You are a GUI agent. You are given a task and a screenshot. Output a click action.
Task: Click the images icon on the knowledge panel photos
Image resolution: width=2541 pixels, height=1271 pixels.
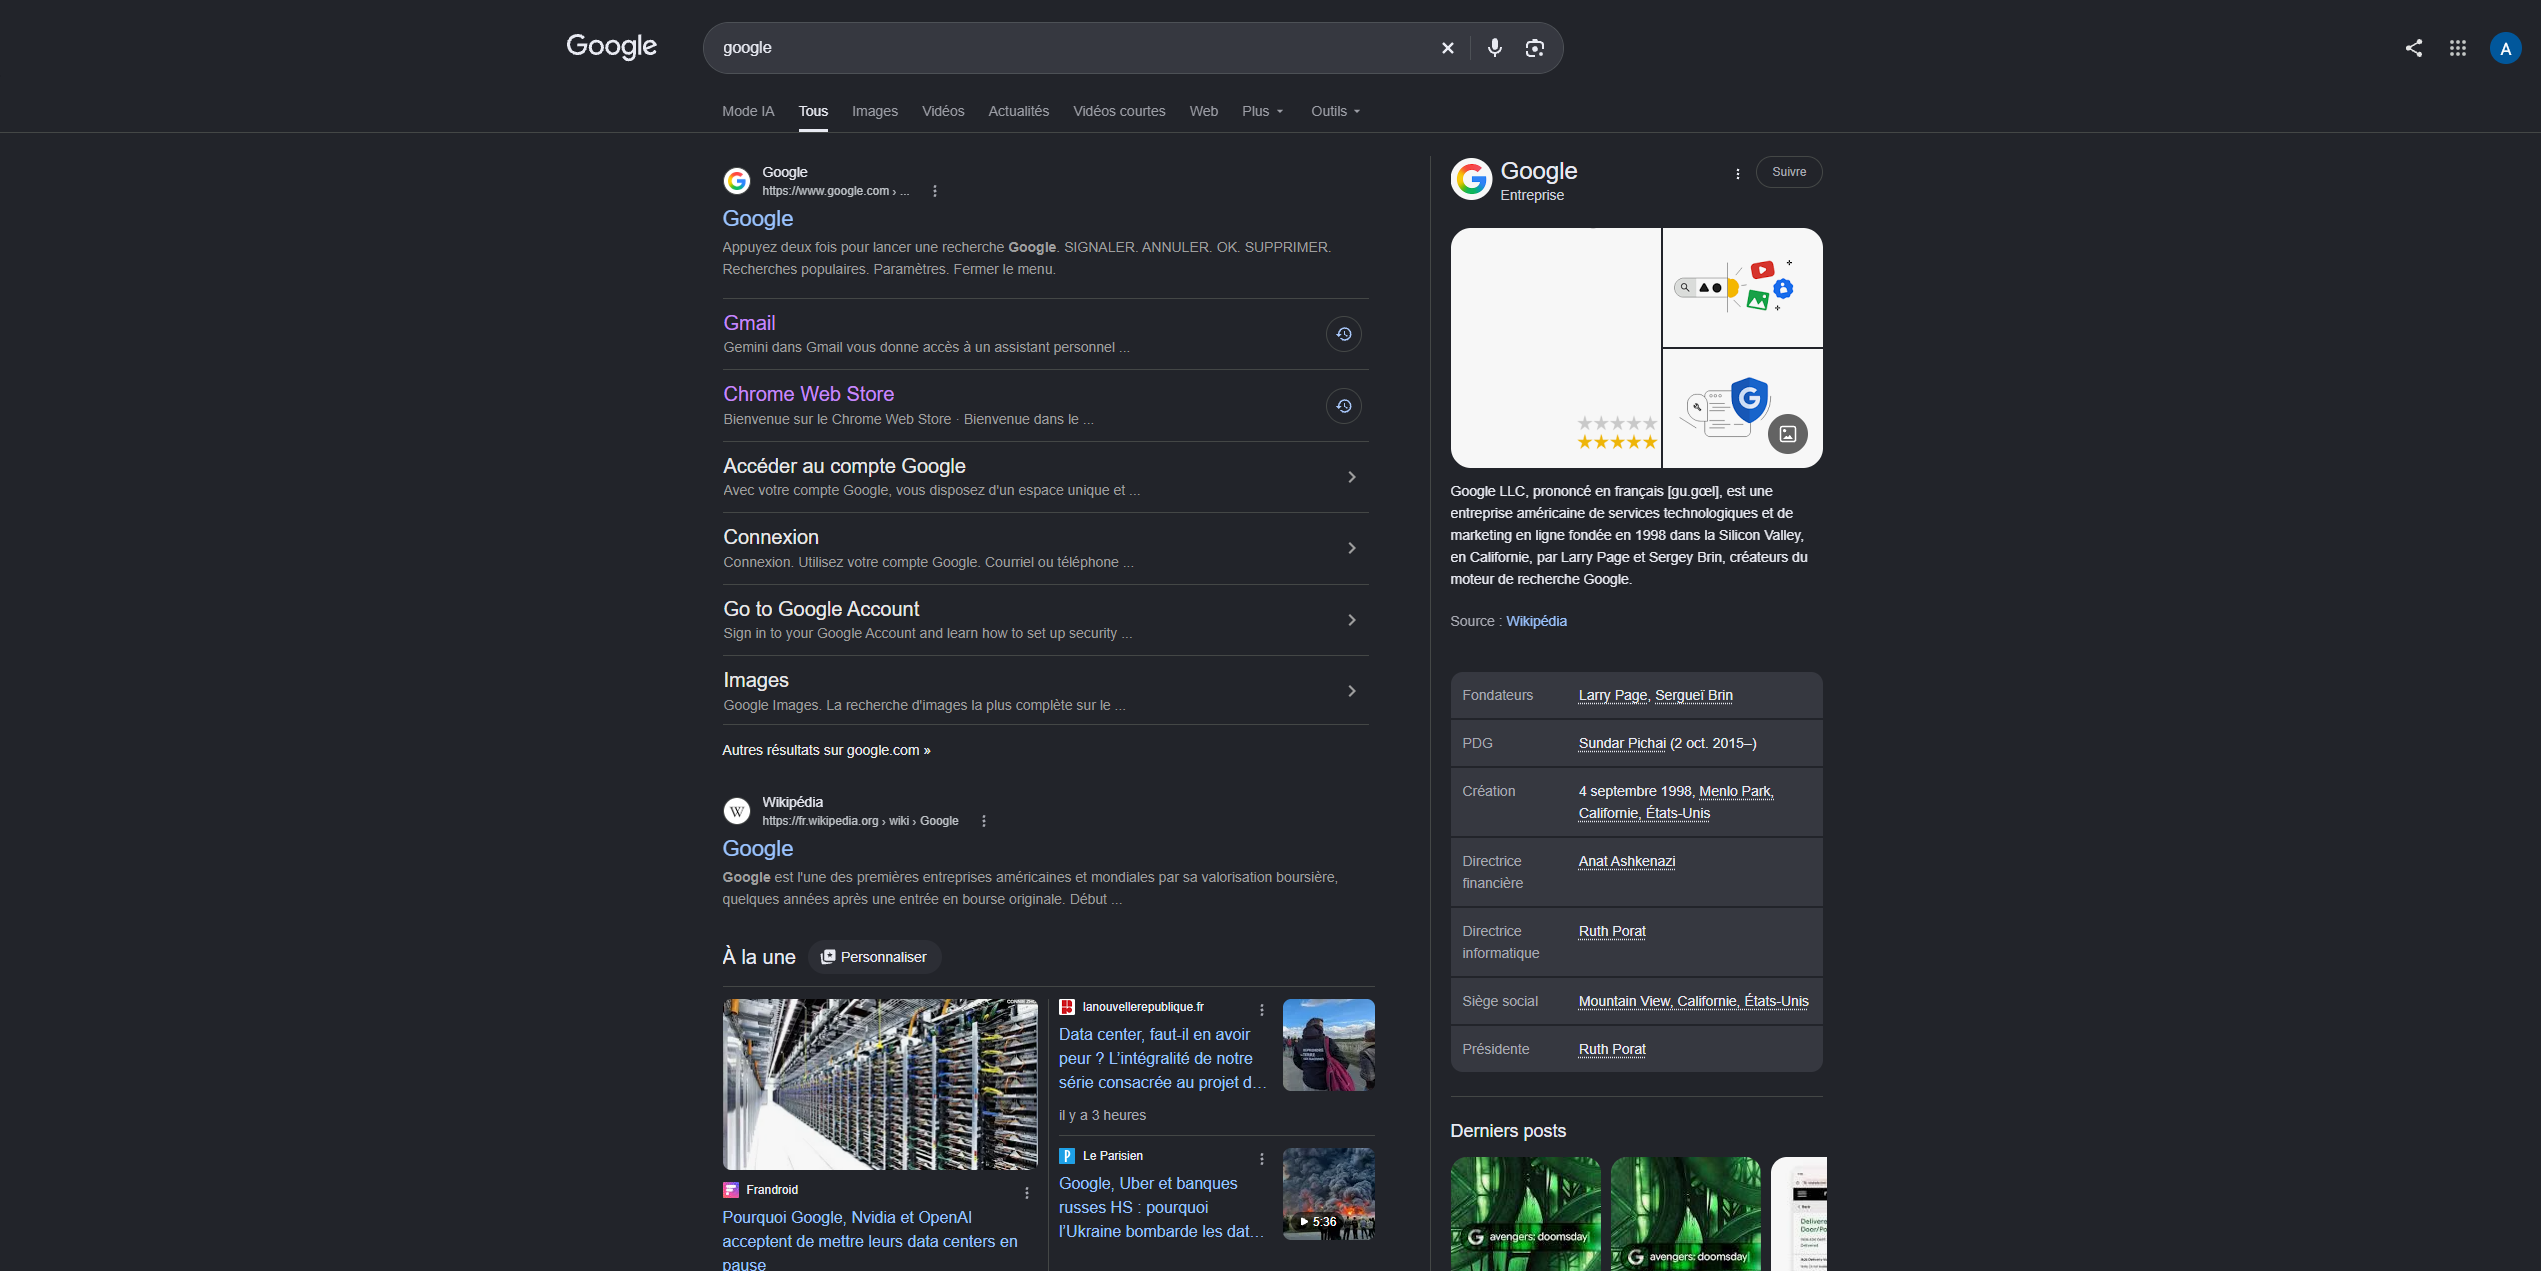1787,434
